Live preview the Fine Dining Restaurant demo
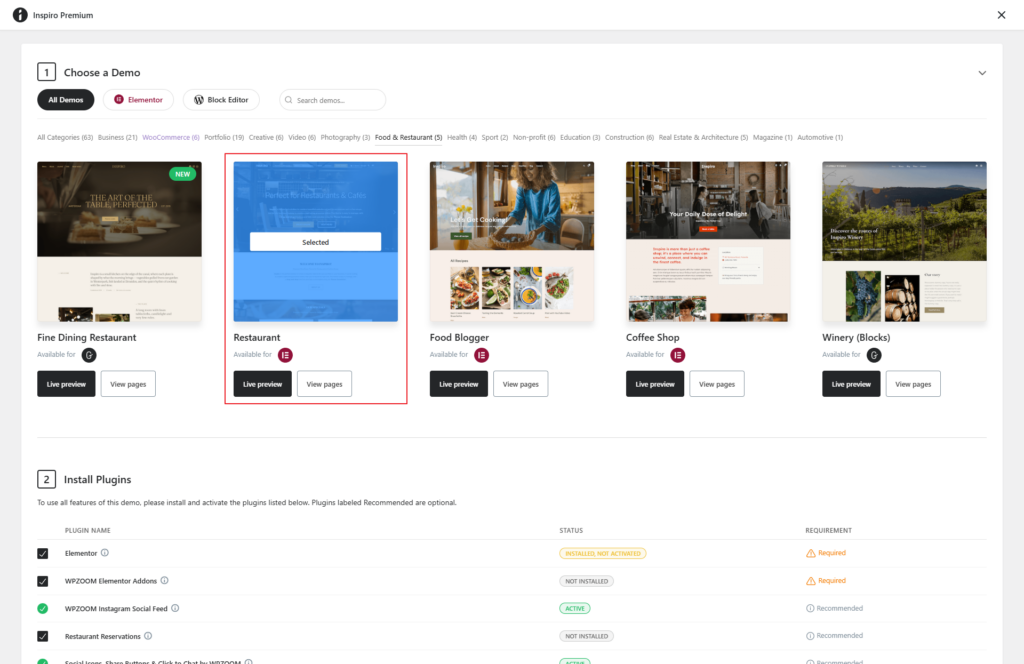 66,384
